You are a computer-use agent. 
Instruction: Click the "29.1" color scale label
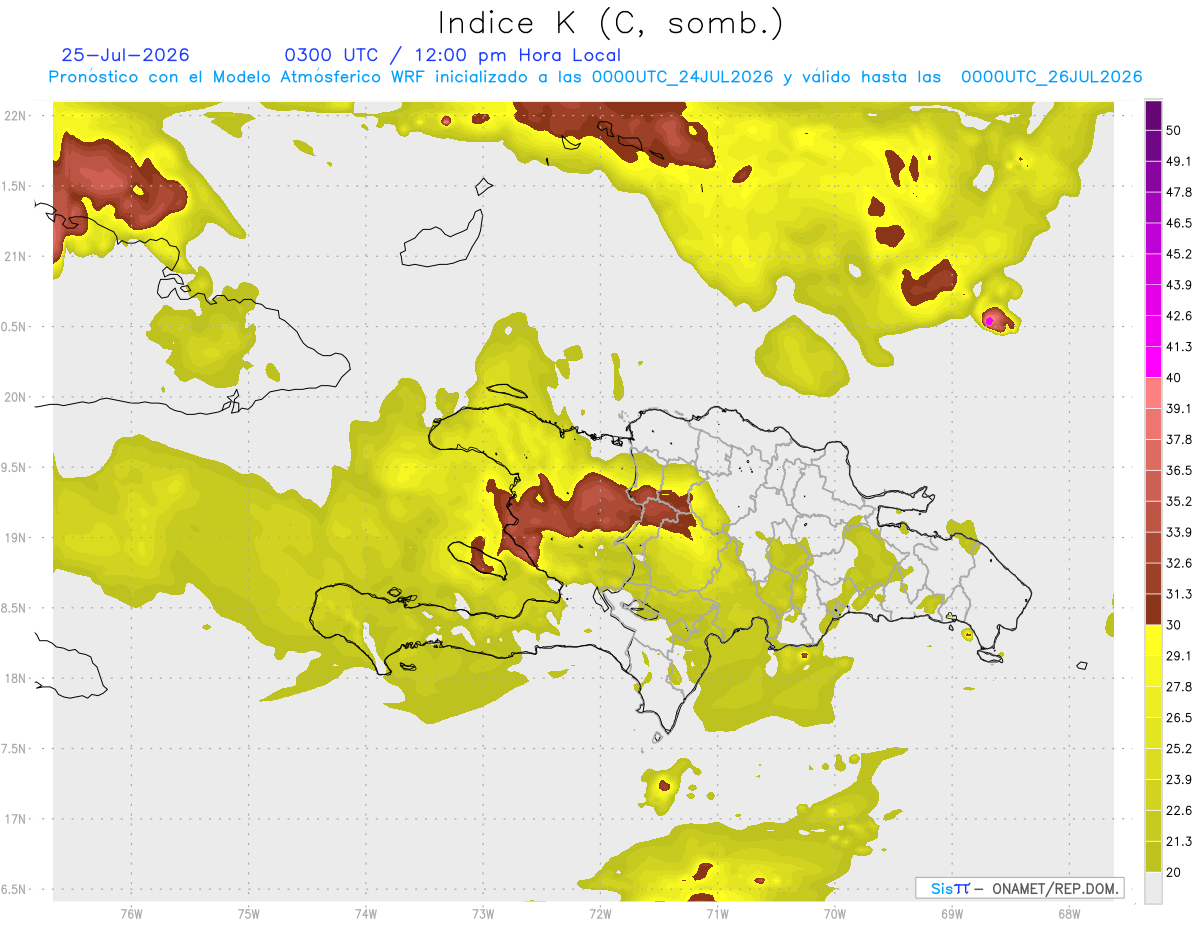click(1179, 656)
